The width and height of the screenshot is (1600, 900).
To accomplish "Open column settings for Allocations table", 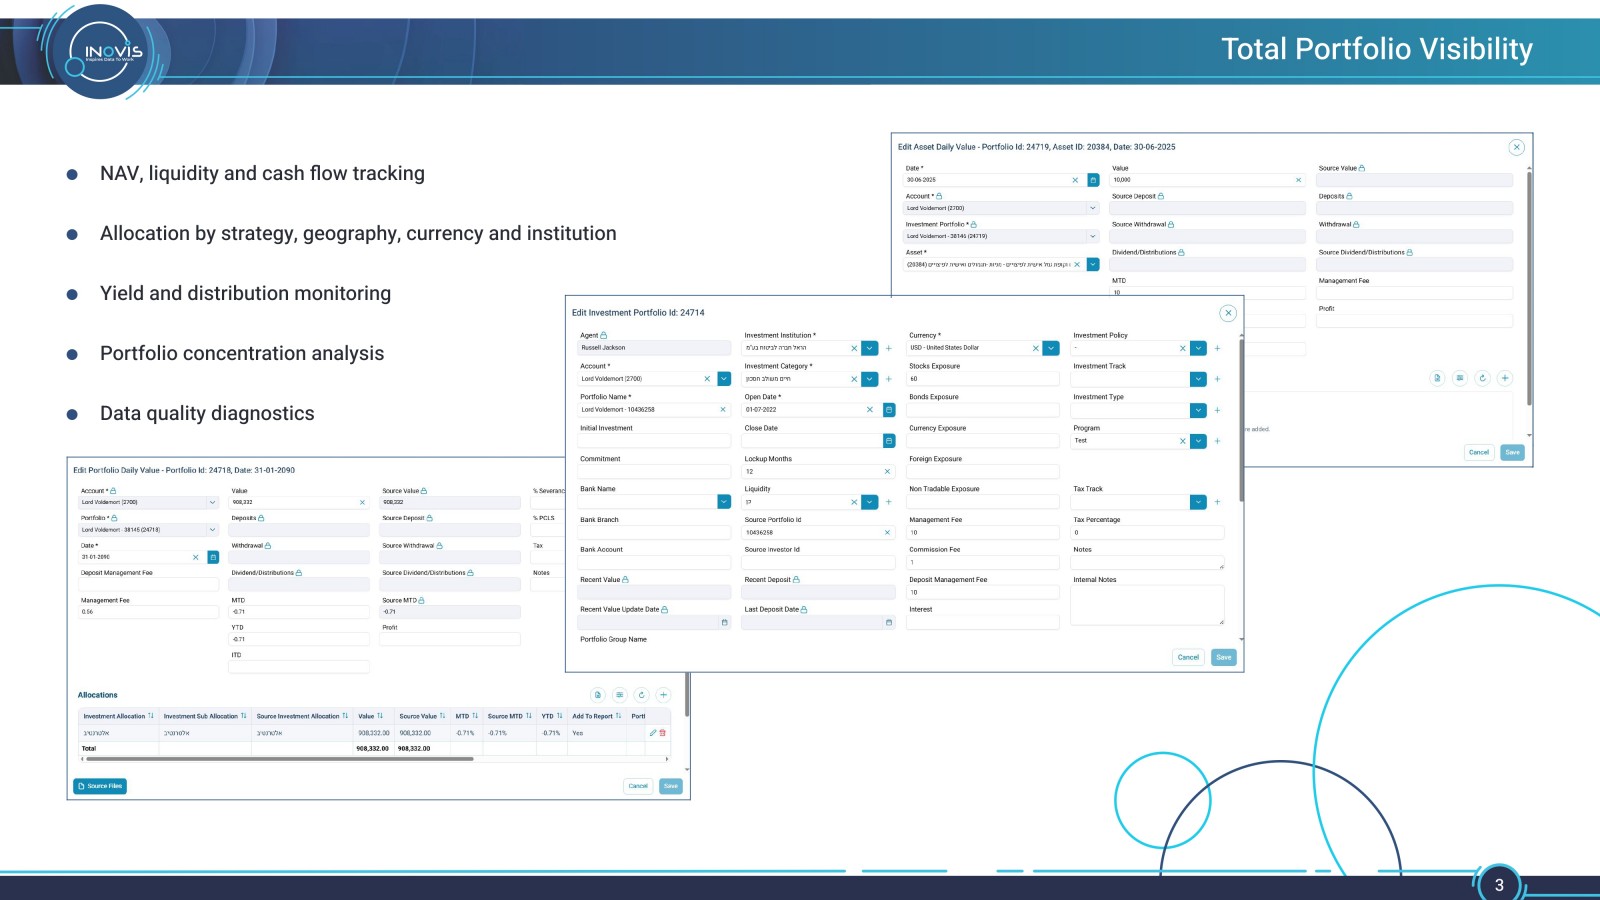I will click(620, 695).
